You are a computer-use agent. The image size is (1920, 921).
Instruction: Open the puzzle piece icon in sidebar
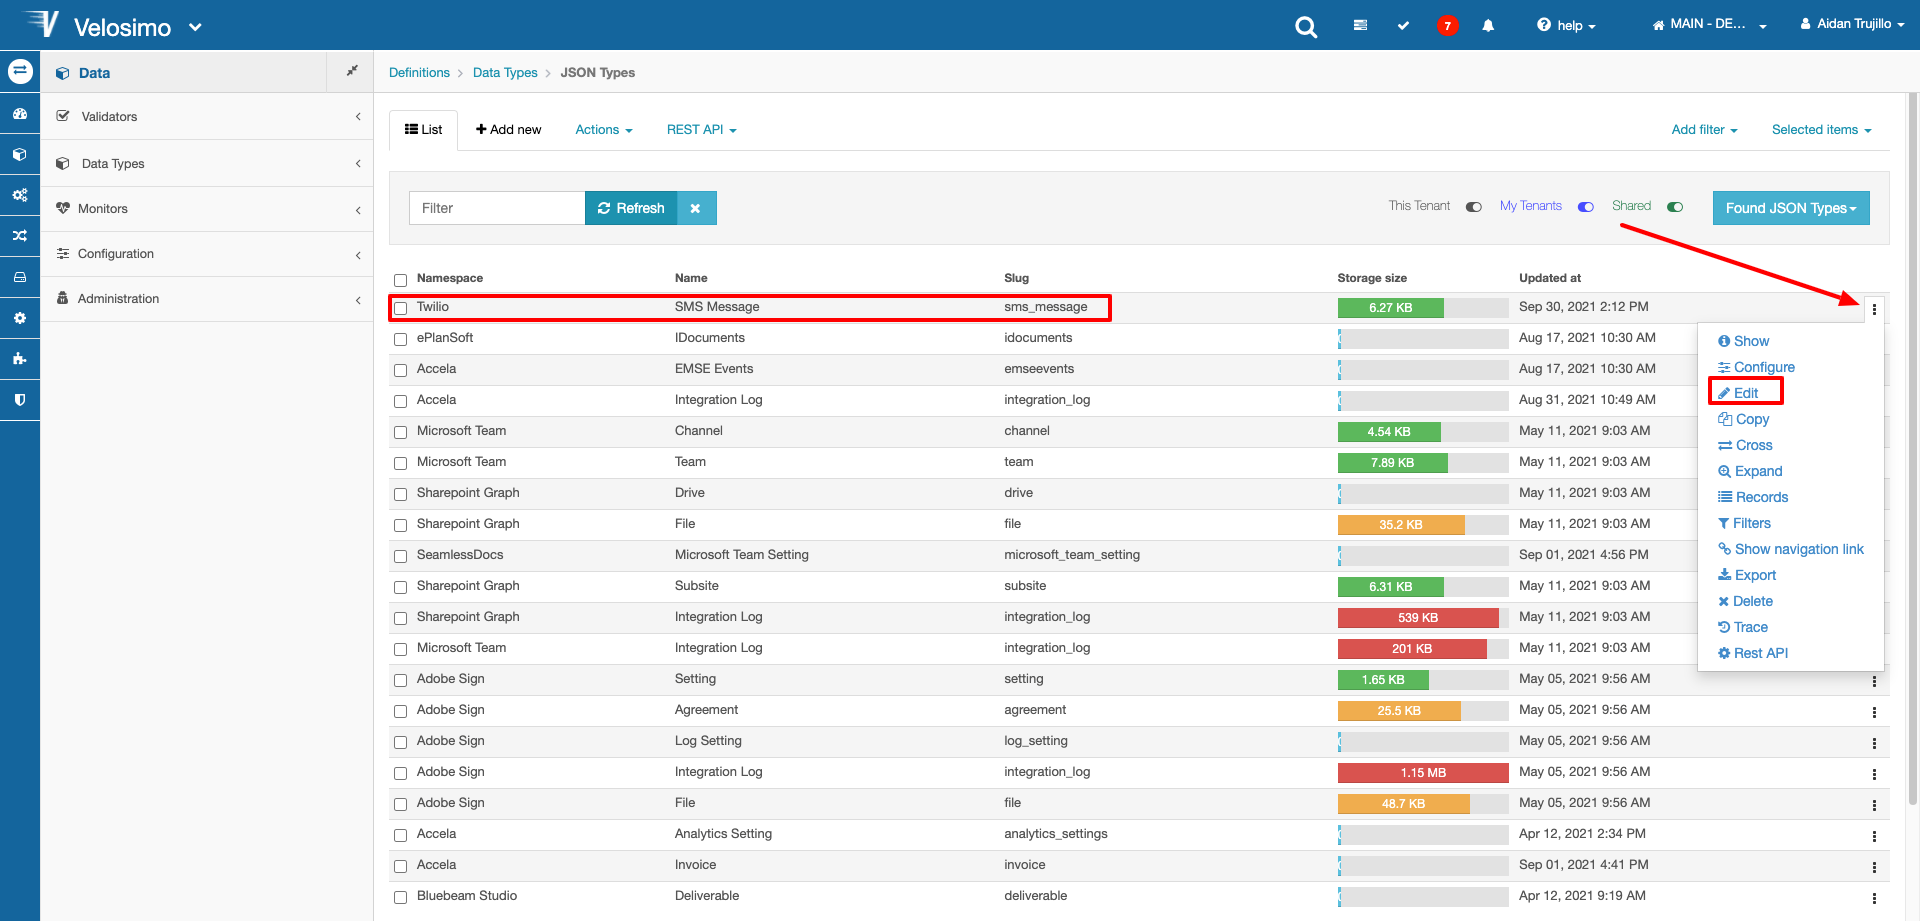click(20, 359)
